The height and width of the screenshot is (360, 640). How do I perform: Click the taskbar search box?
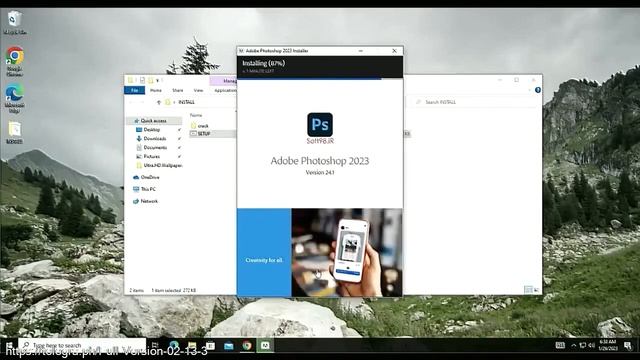[x=82, y=345]
